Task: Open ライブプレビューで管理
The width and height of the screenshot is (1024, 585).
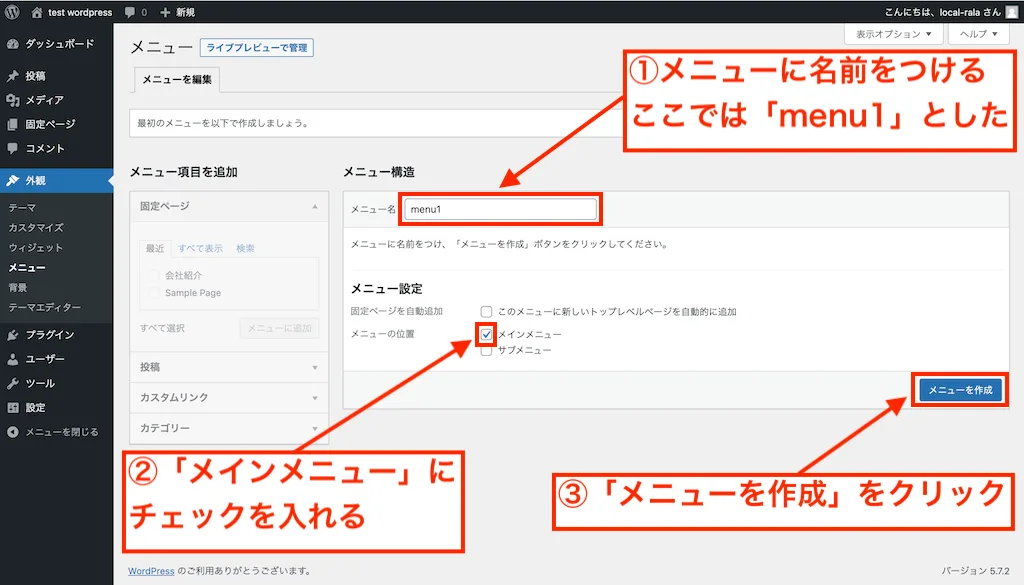Action: point(255,46)
